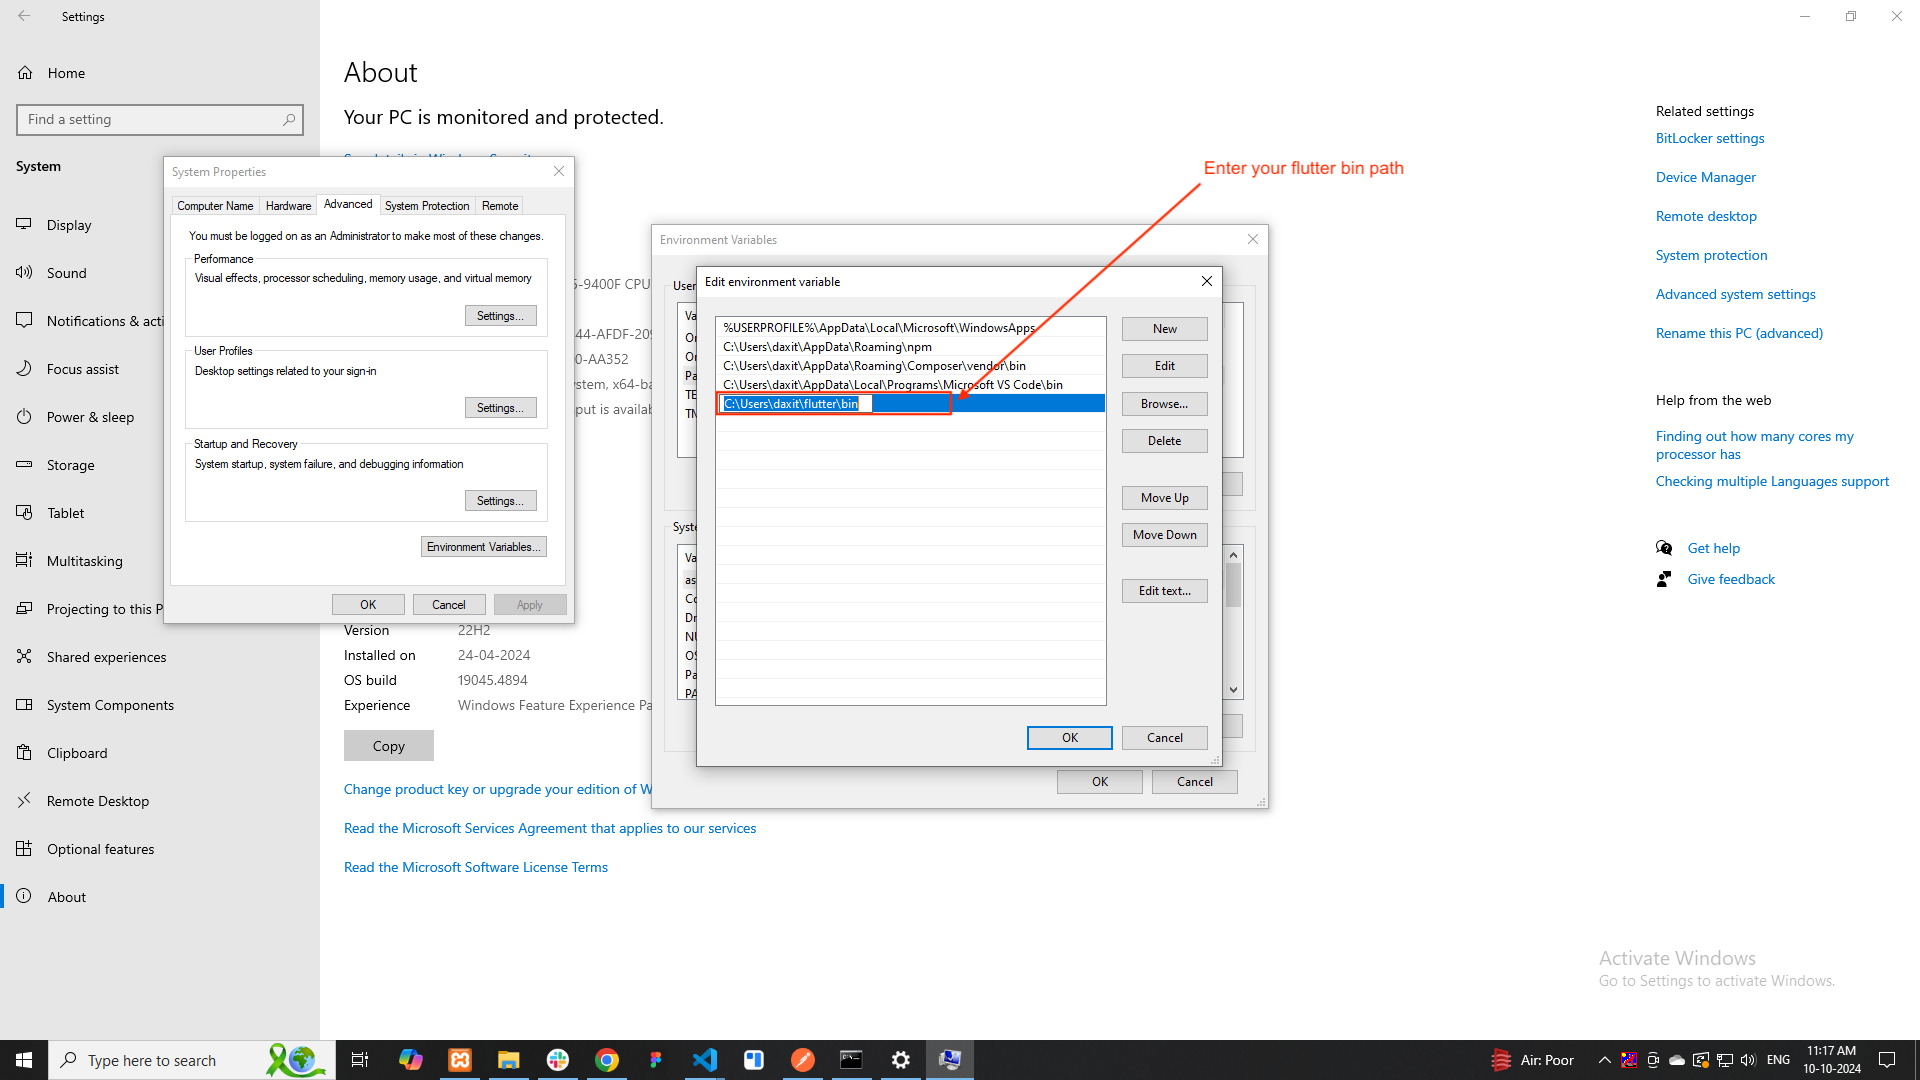Open Environment Variables from System Properties
Image resolution: width=1920 pixels, height=1080 pixels.
[x=483, y=546]
